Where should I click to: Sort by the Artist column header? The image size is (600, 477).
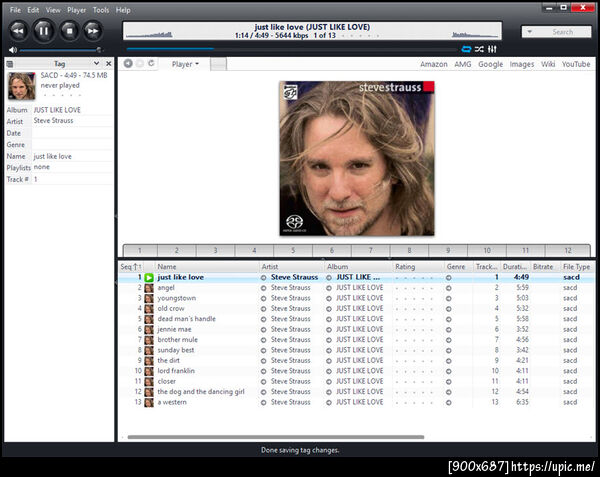pos(292,267)
